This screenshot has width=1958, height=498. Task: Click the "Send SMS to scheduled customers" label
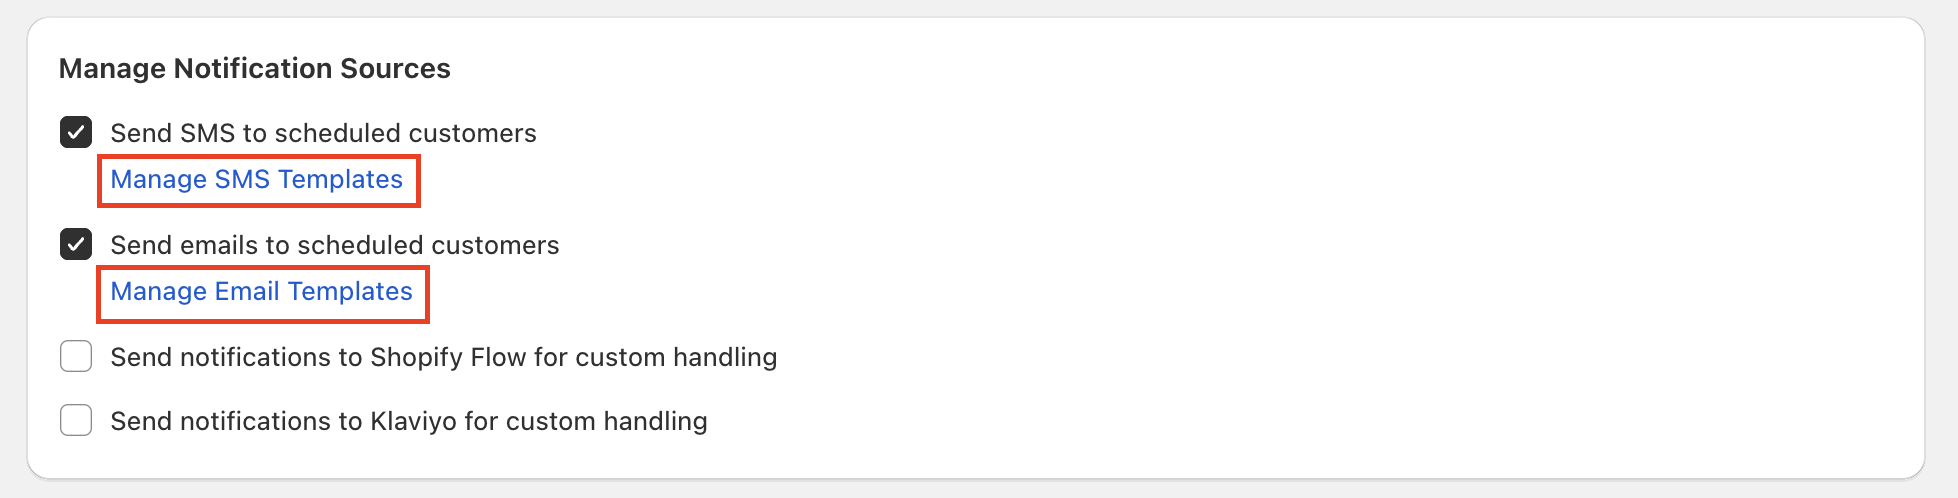[x=323, y=133]
